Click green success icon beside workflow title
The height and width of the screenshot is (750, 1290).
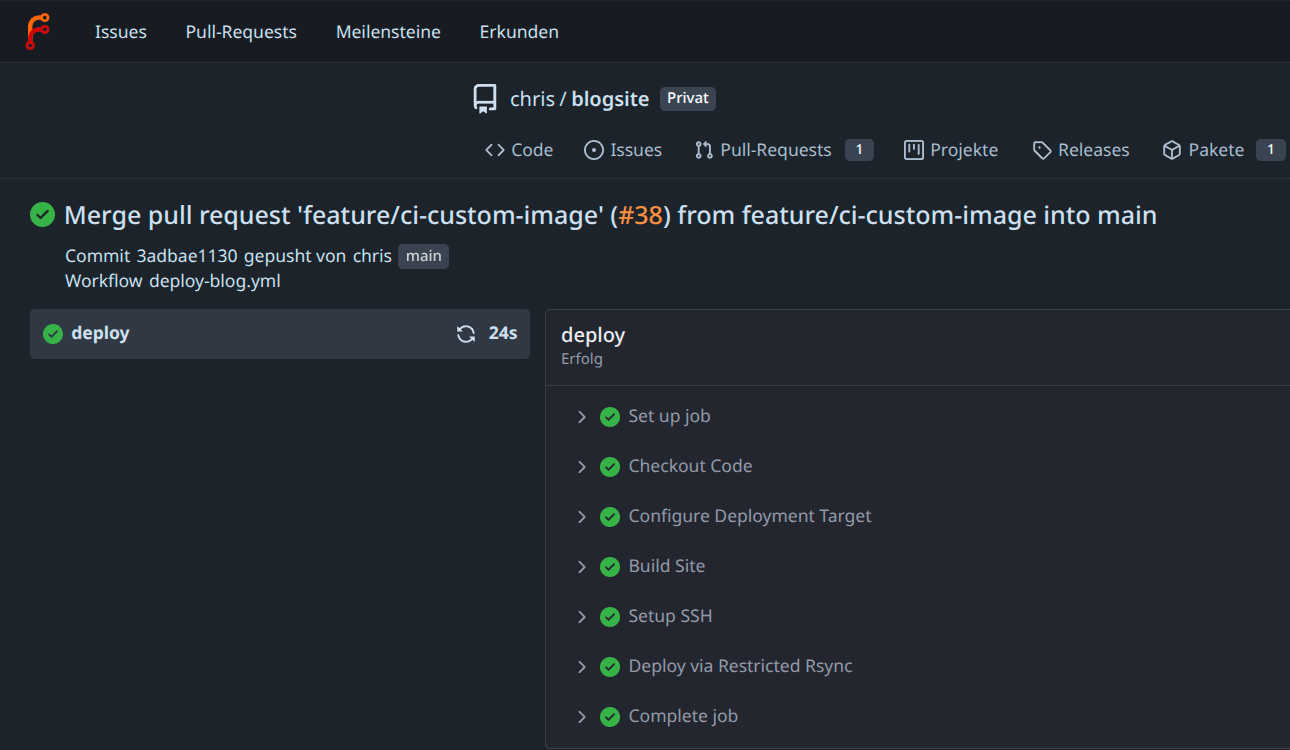pyautogui.click(x=42, y=215)
